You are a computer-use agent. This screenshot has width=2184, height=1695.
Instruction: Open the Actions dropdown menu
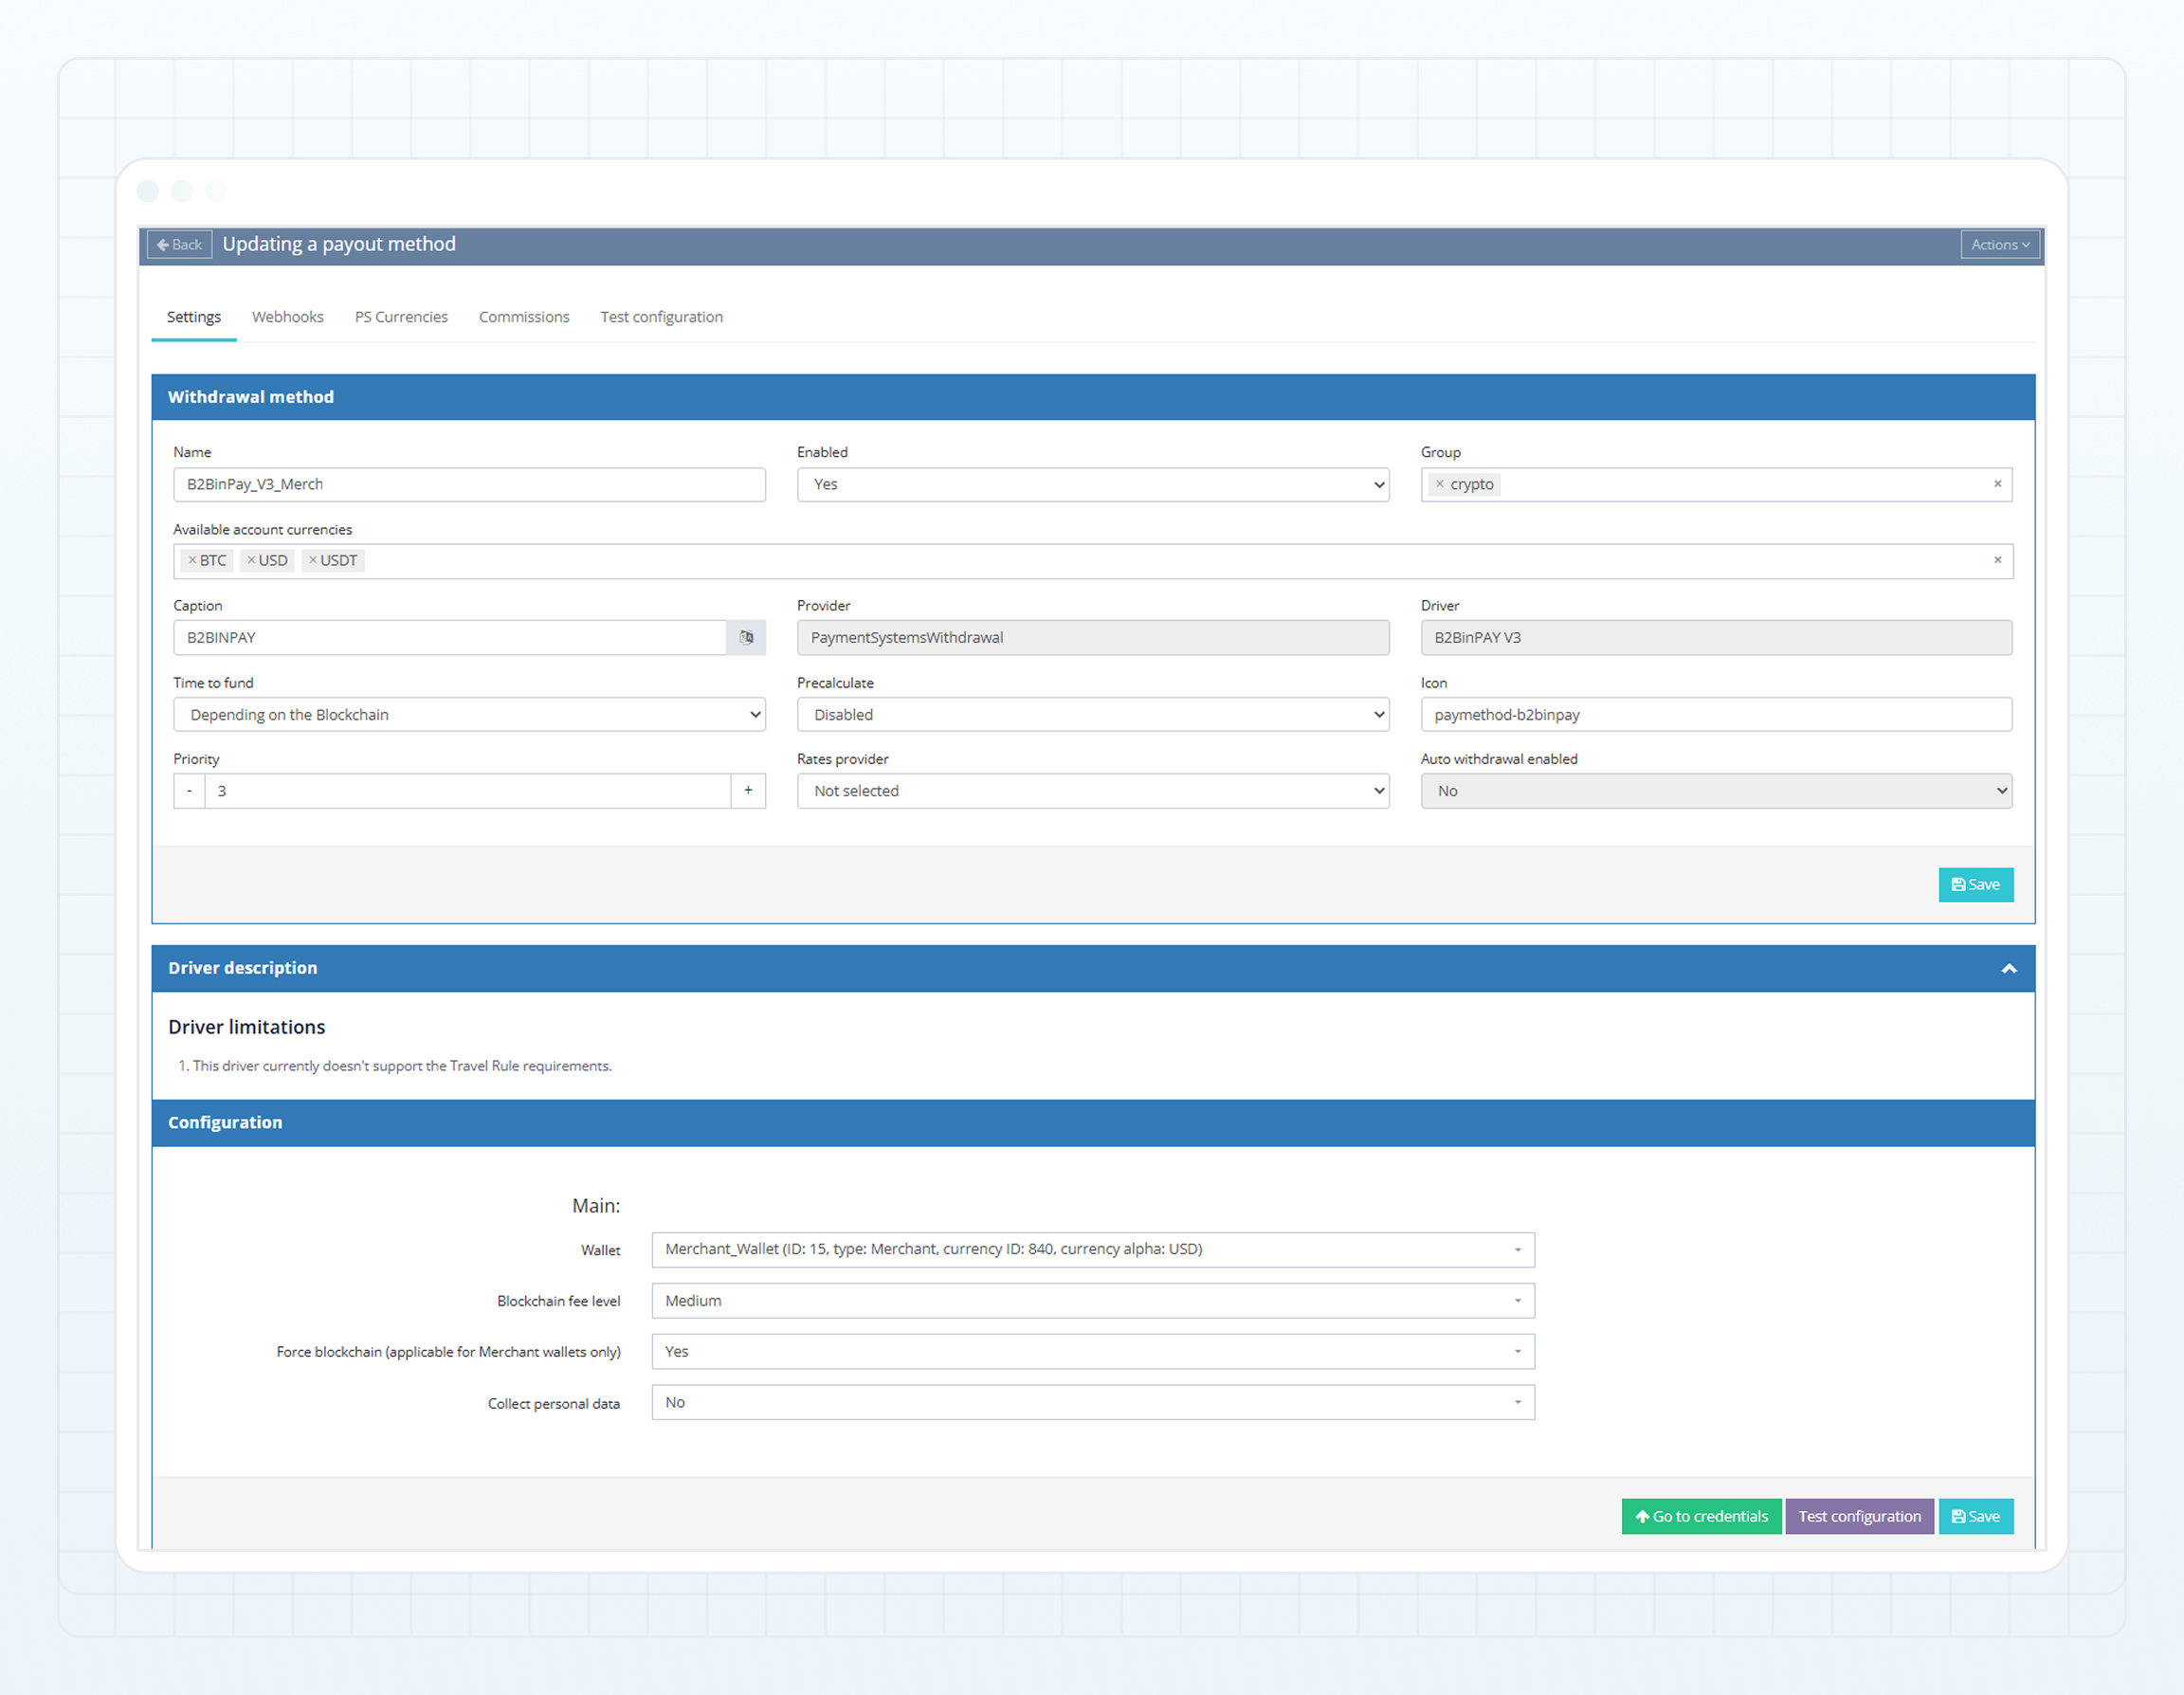point(1999,245)
